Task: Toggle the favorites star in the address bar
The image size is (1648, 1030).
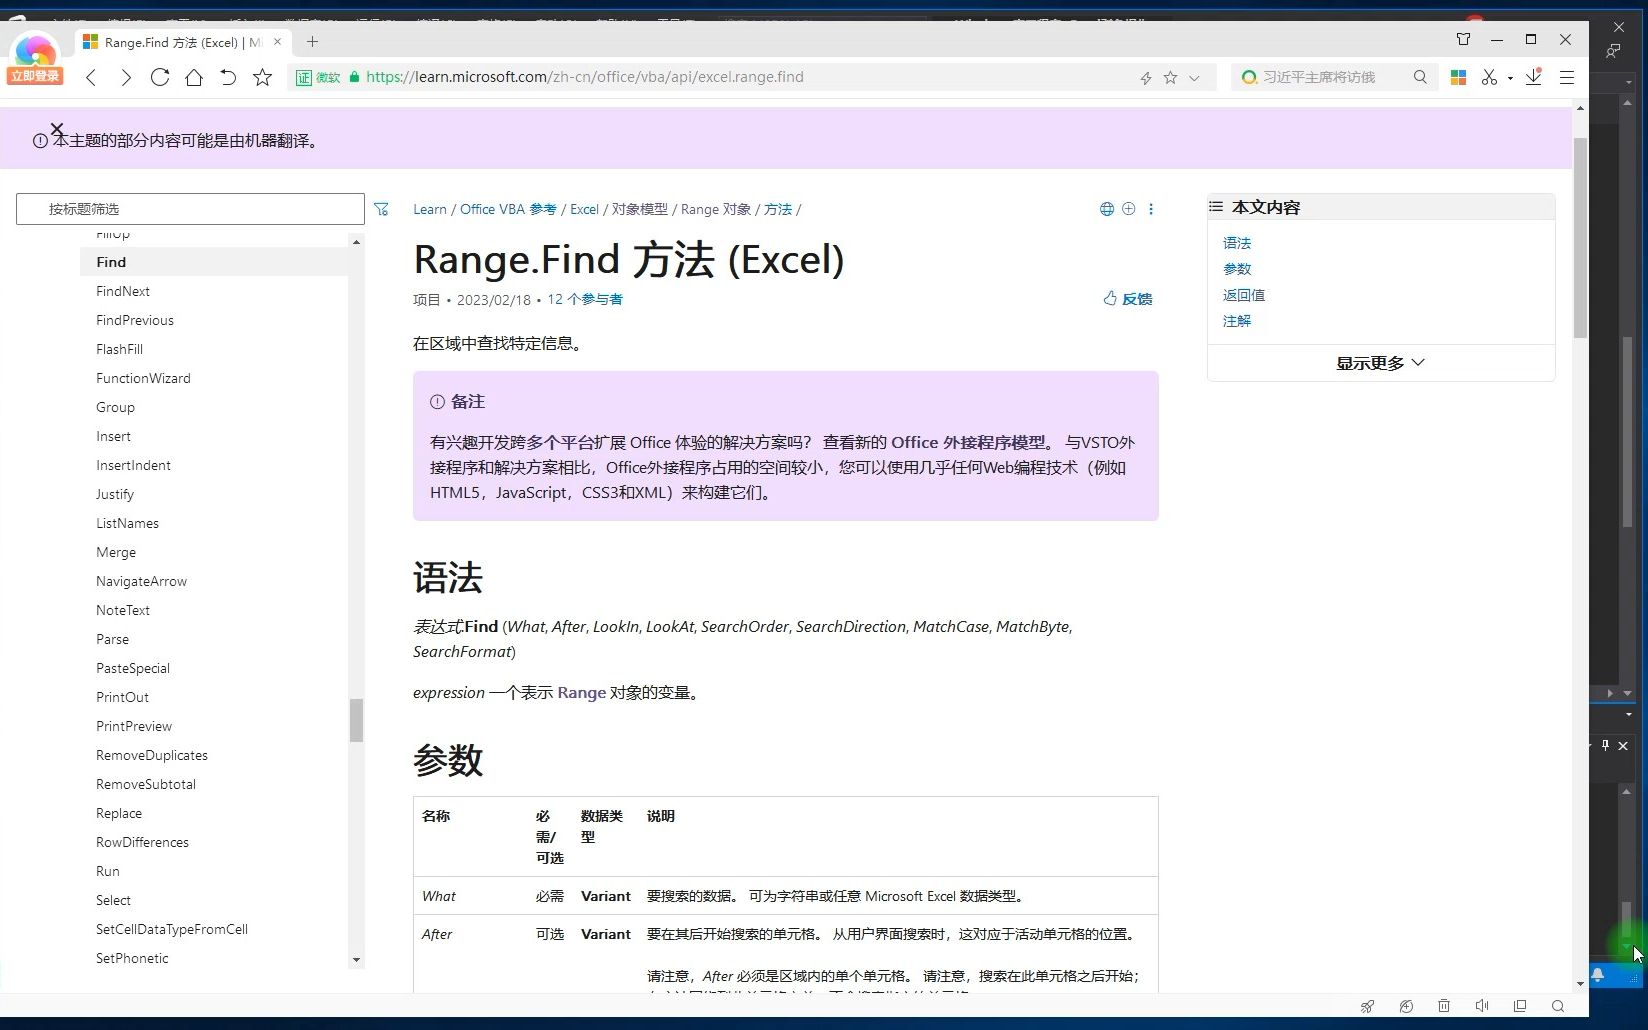Action: pos(1169,77)
